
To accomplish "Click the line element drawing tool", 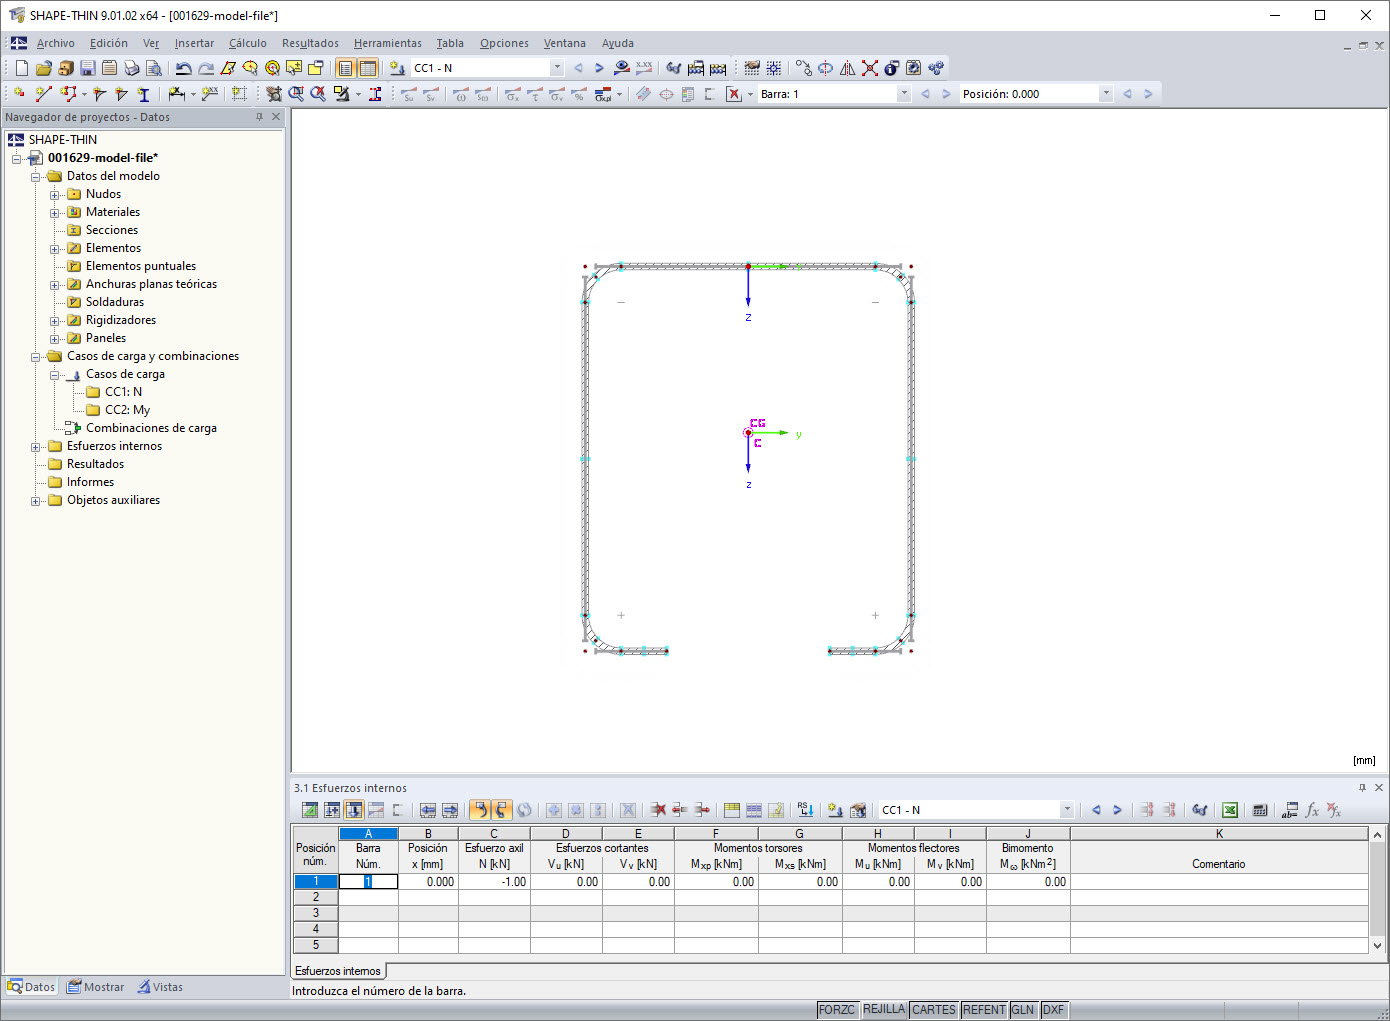I will click(42, 94).
